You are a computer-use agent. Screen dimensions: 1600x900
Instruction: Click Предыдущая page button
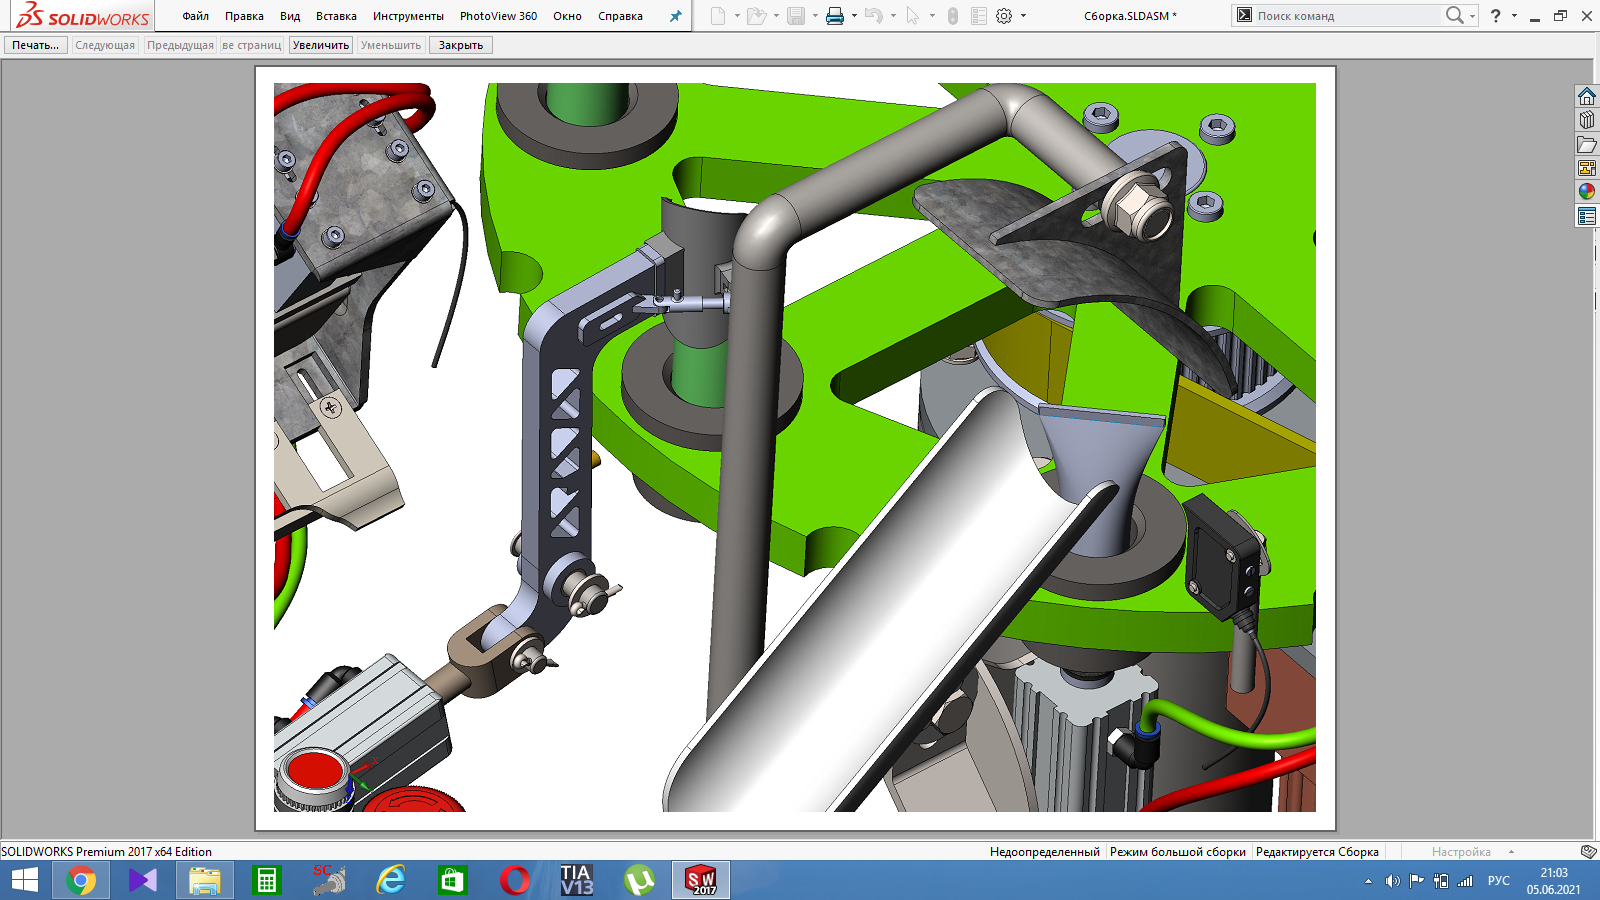pyautogui.click(x=180, y=45)
